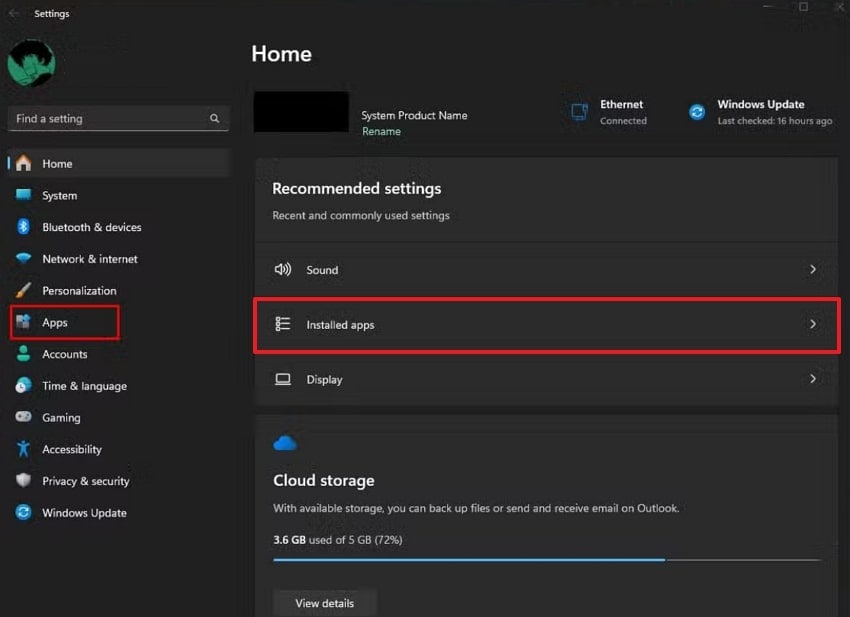Open Ethernet Connected status
The image size is (850, 617).
tap(609, 112)
